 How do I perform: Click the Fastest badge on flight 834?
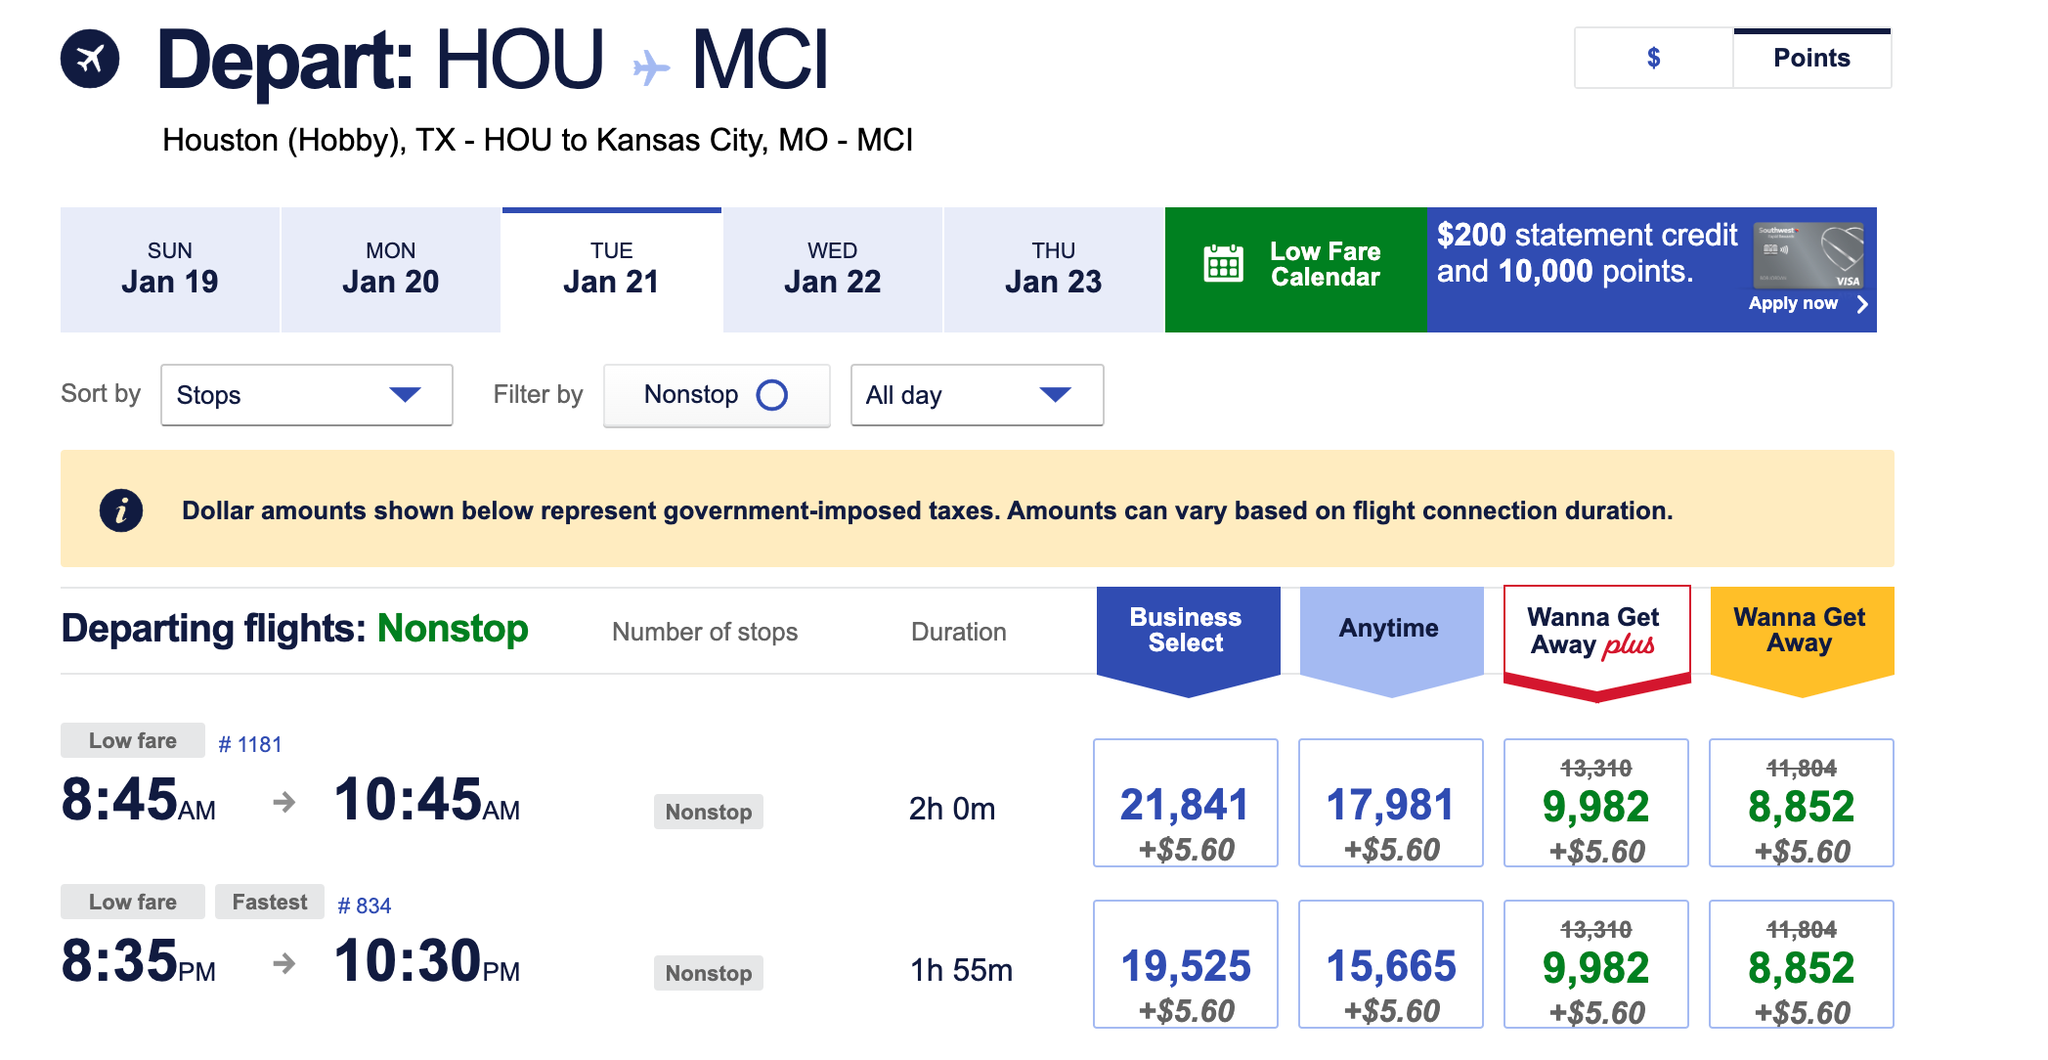[x=268, y=901]
